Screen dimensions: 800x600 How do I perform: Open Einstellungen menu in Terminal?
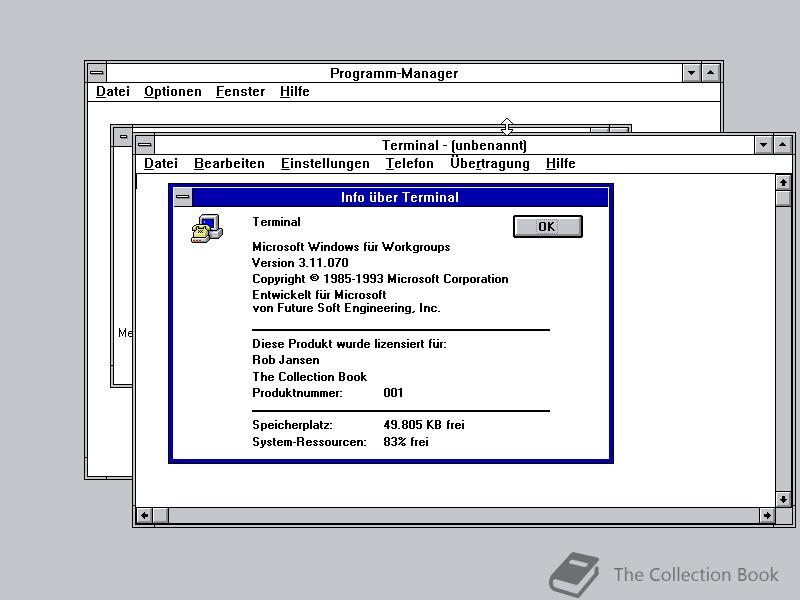pyautogui.click(x=325, y=163)
